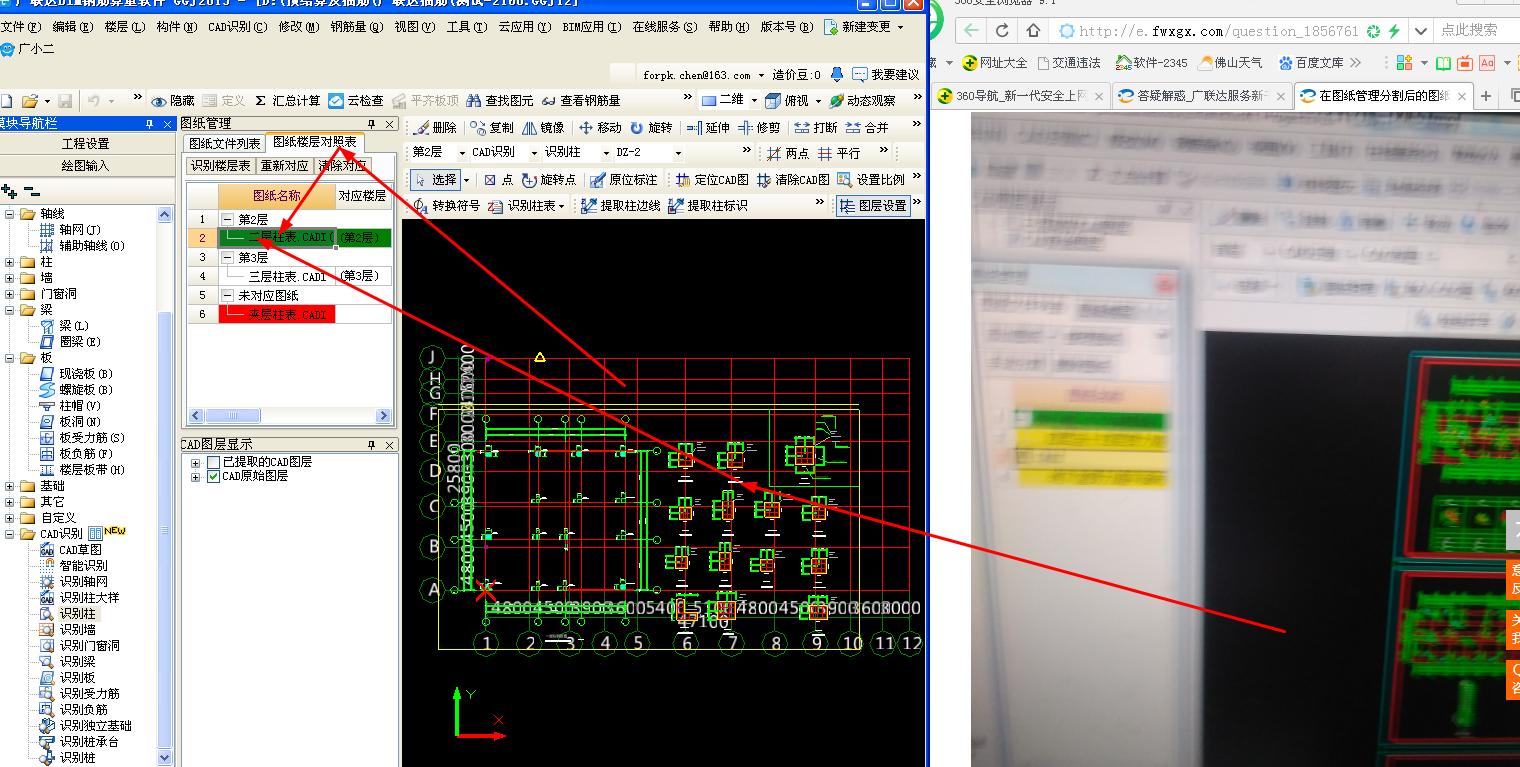Screen dimensions: 1520x767
Task: Run 云检查 cloud check tool
Action: click(356, 101)
